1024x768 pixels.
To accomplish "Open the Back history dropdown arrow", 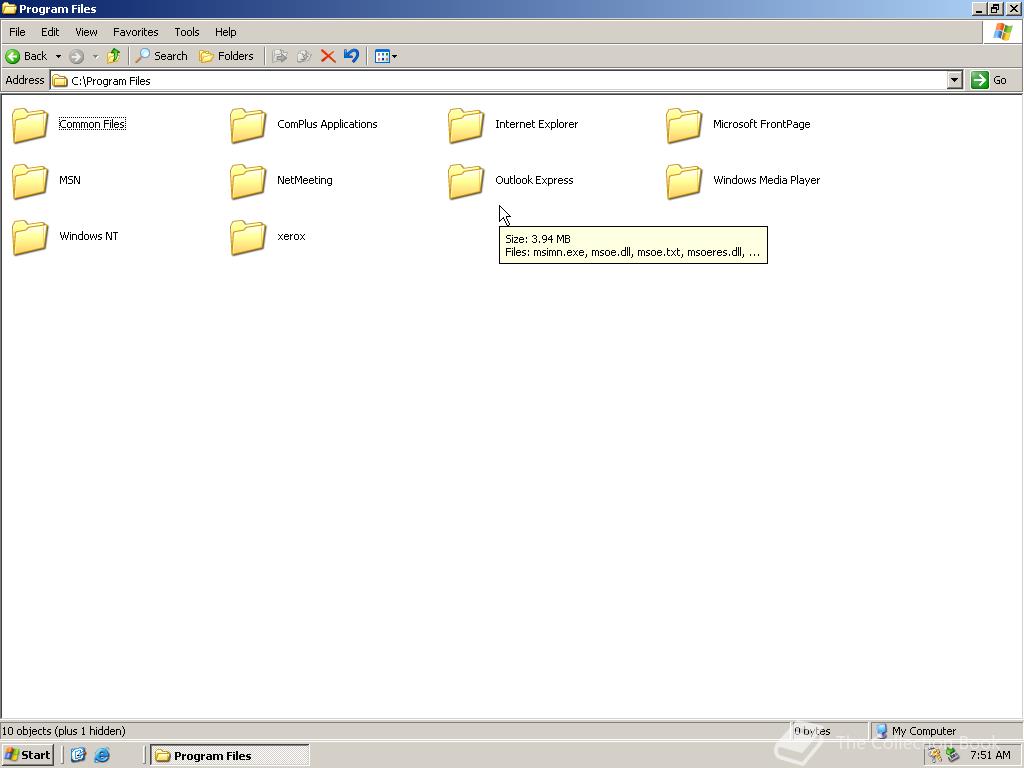I will (x=58, y=56).
